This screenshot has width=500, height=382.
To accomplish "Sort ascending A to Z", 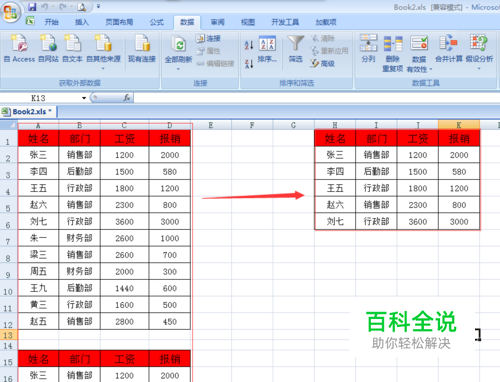I will [x=249, y=45].
